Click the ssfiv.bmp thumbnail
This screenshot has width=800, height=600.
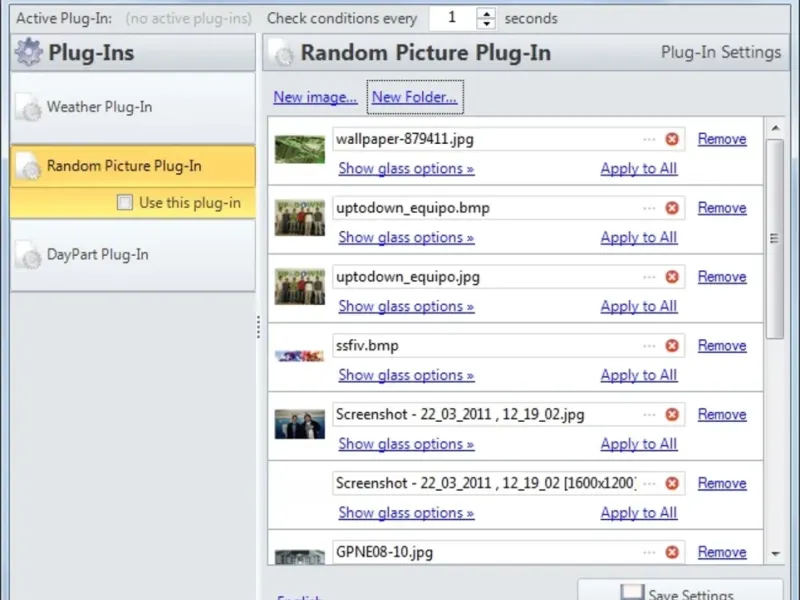click(x=299, y=356)
